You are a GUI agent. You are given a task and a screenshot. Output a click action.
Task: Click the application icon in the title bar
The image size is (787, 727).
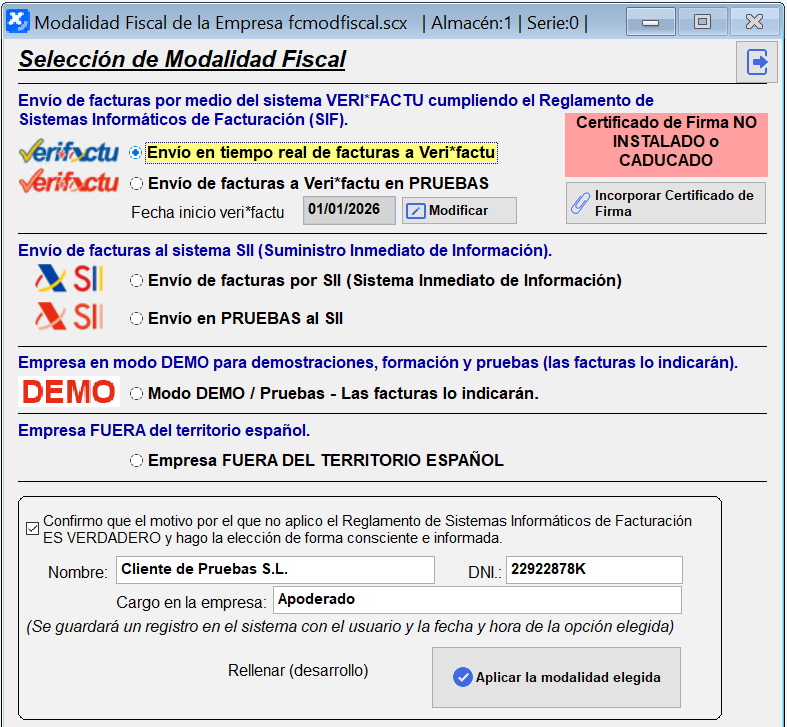click(x=18, y=22)
